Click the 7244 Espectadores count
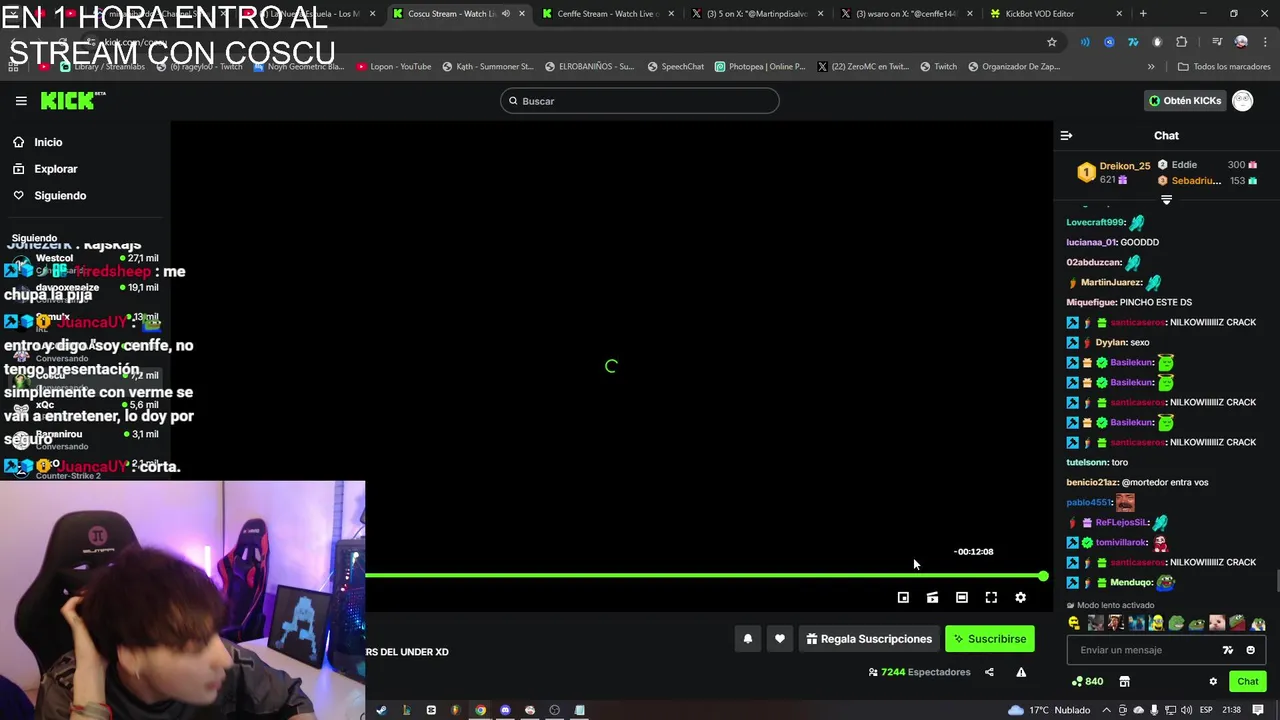 pos(919,672)
